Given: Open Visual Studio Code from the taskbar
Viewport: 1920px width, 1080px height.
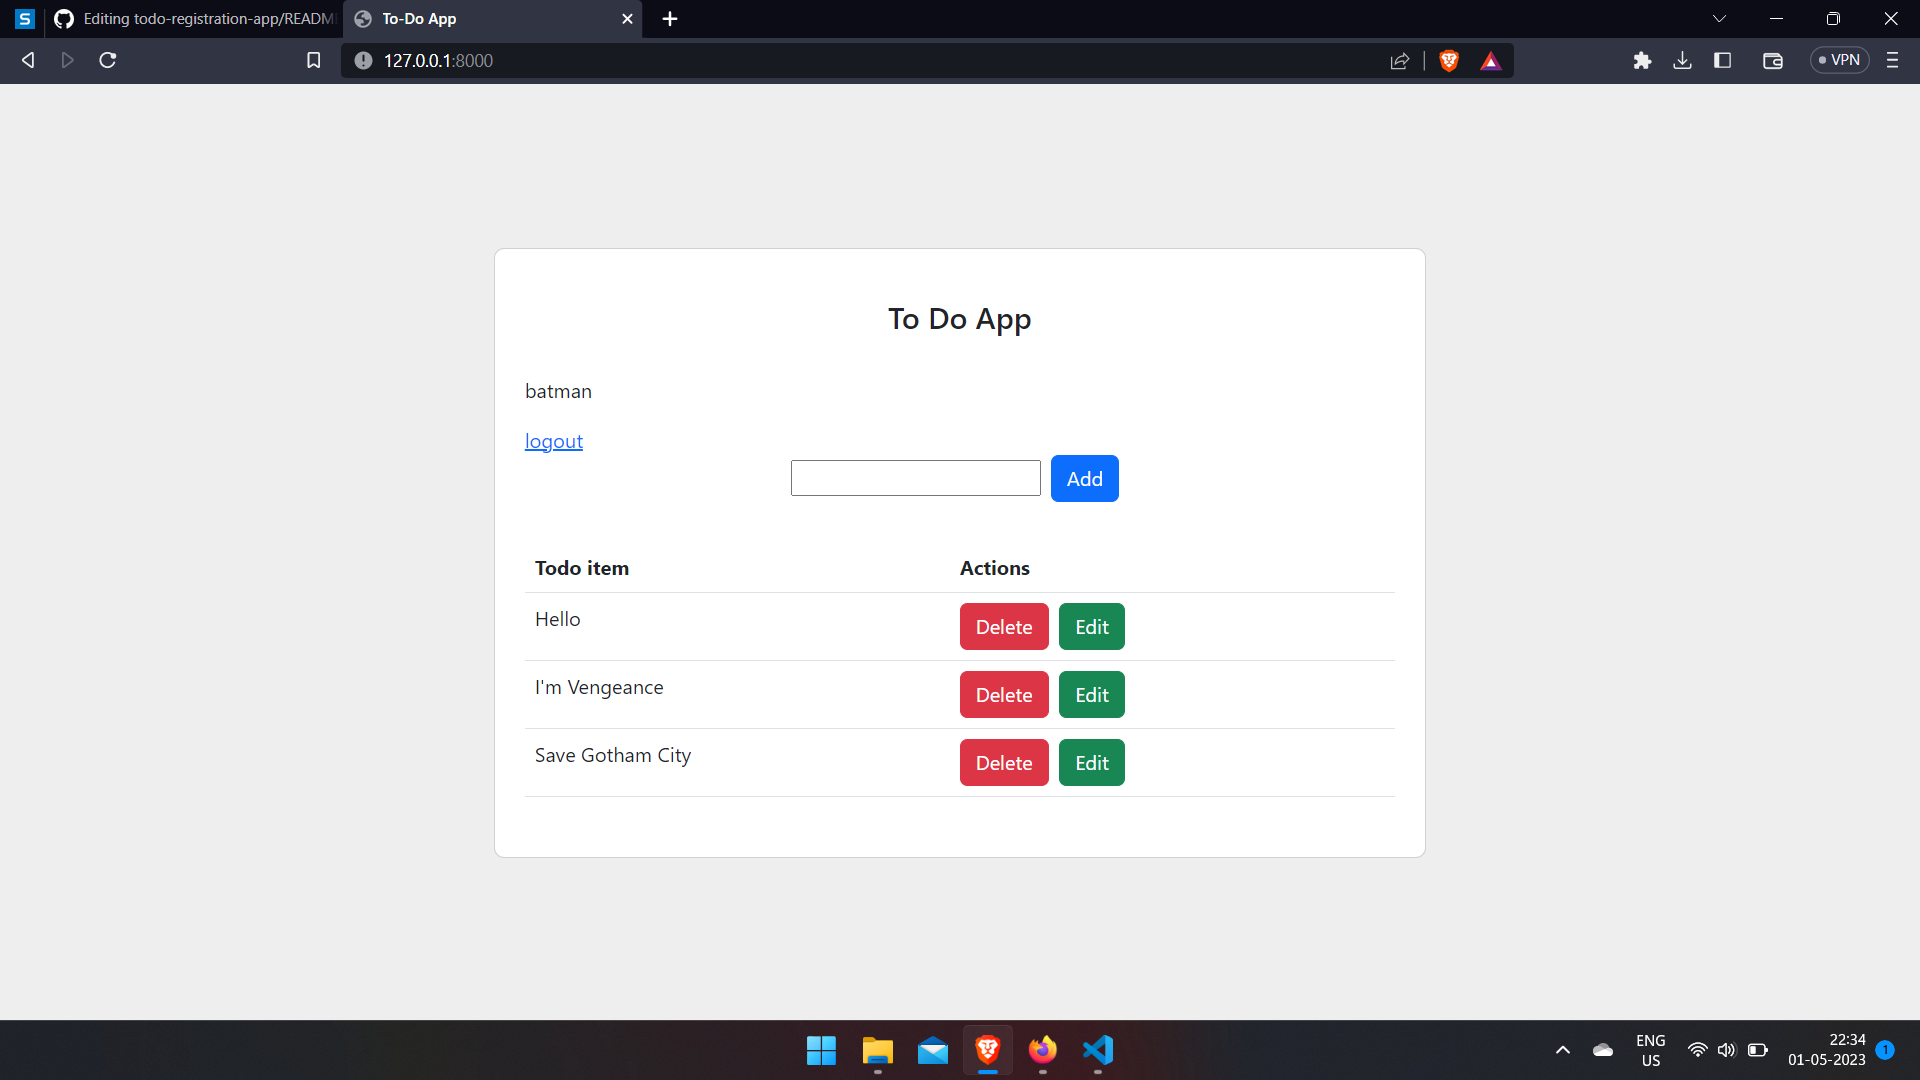Looking at the screenshot, I should tap(1097, 1050).
